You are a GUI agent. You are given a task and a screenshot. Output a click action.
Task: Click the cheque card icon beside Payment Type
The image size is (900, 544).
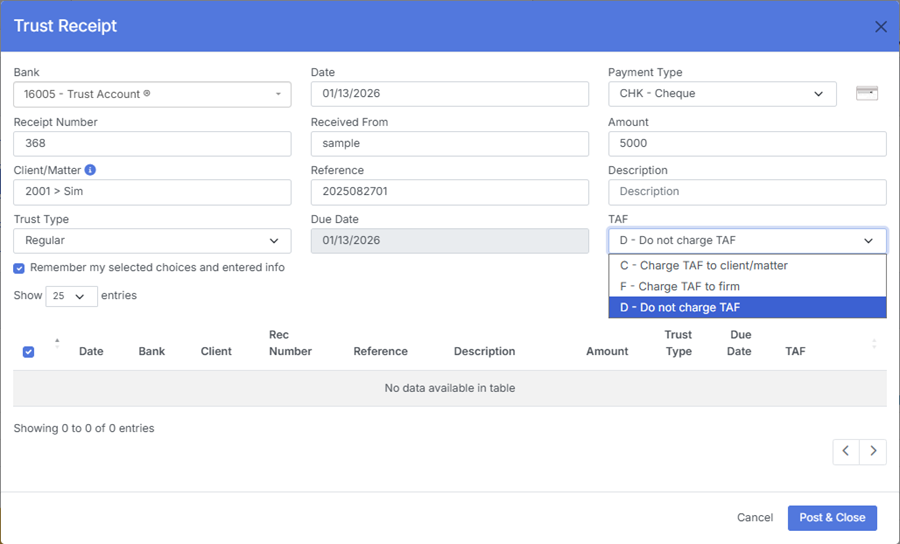coord(866,94)
